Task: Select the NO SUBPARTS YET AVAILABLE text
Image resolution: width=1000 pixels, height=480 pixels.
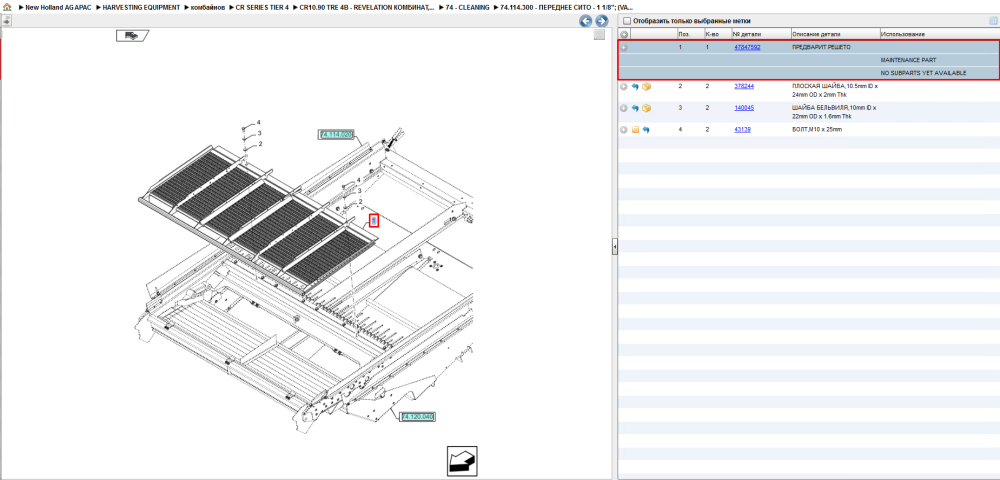Action: point(923,73)
